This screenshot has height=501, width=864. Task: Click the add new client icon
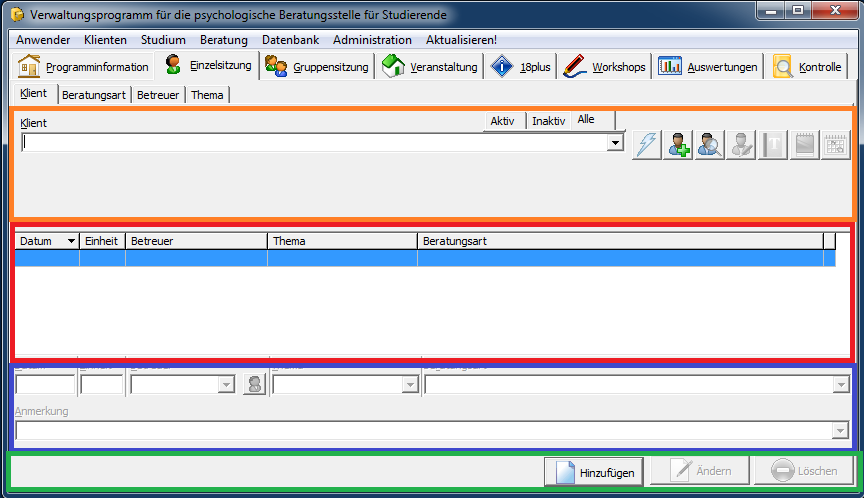pyautogui.click(x=679, y=144)
